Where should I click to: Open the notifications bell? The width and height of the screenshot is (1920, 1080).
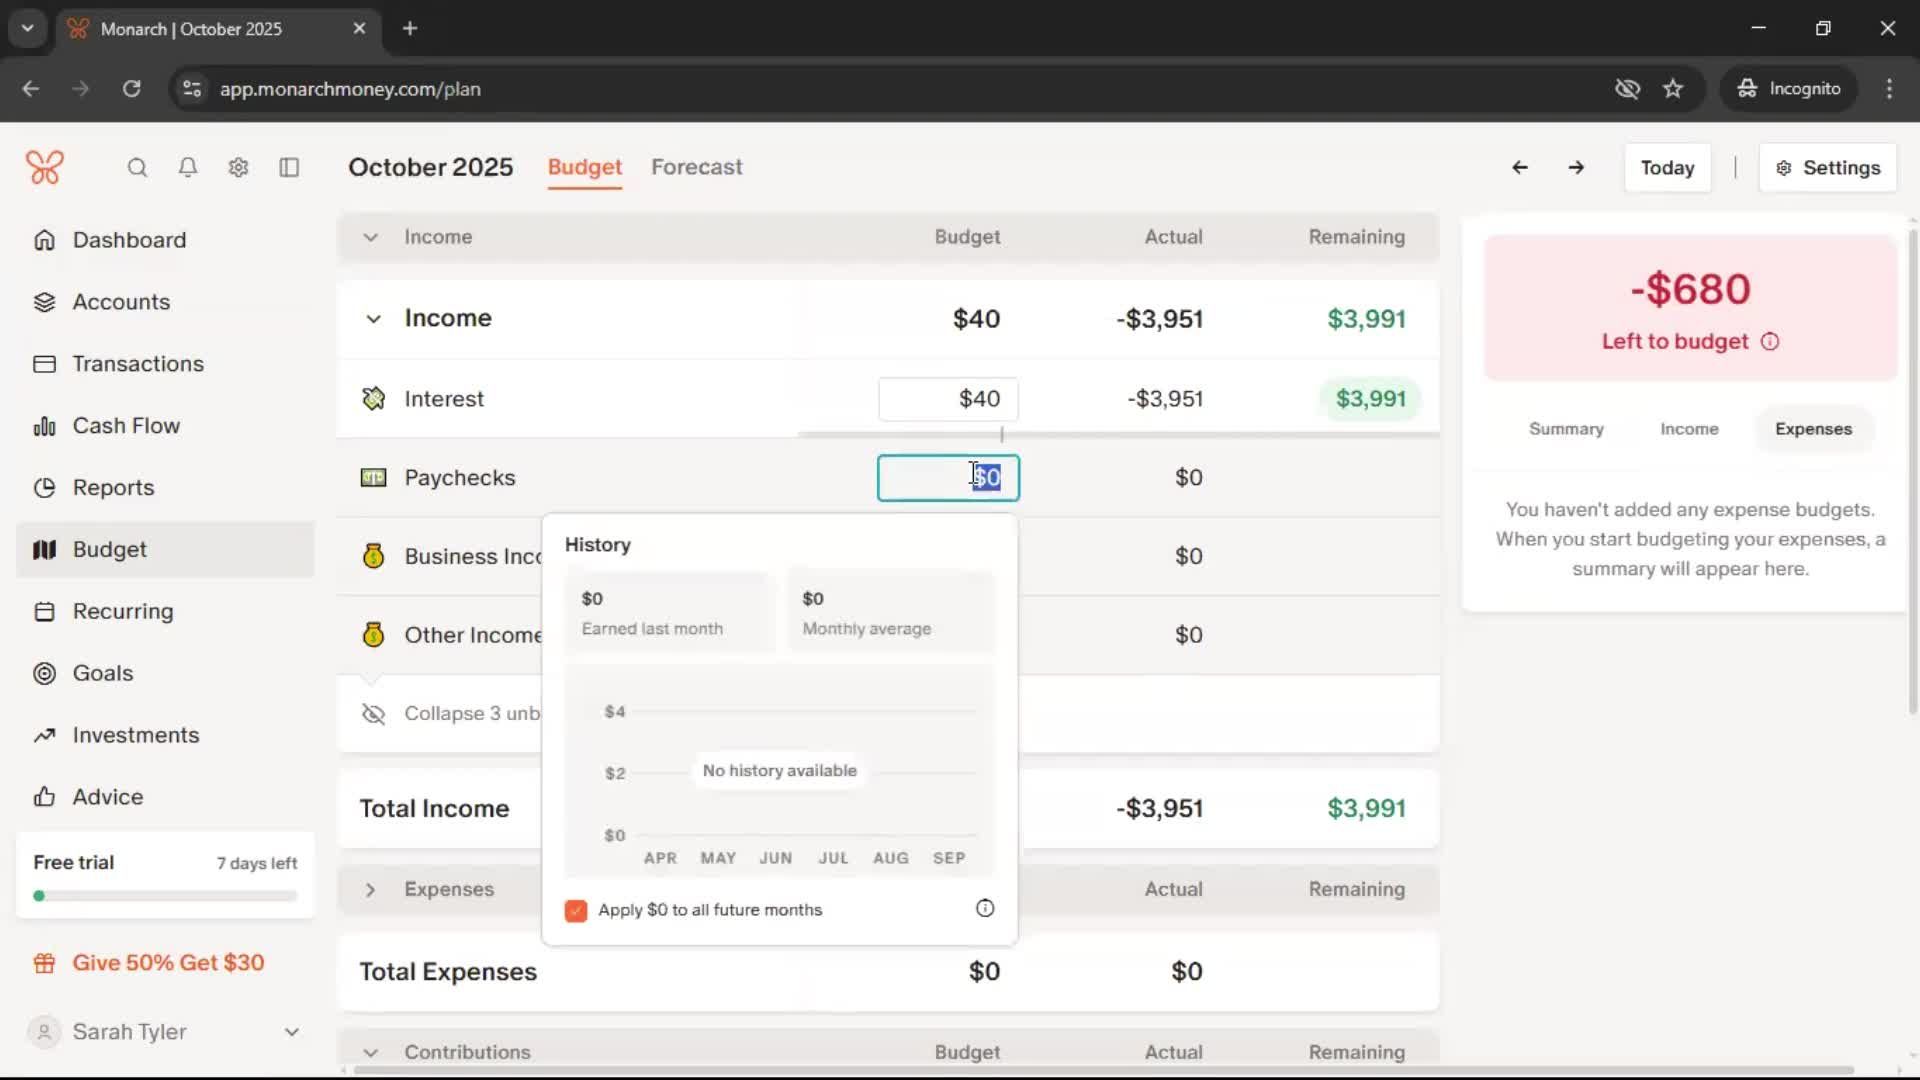point(187,168)
